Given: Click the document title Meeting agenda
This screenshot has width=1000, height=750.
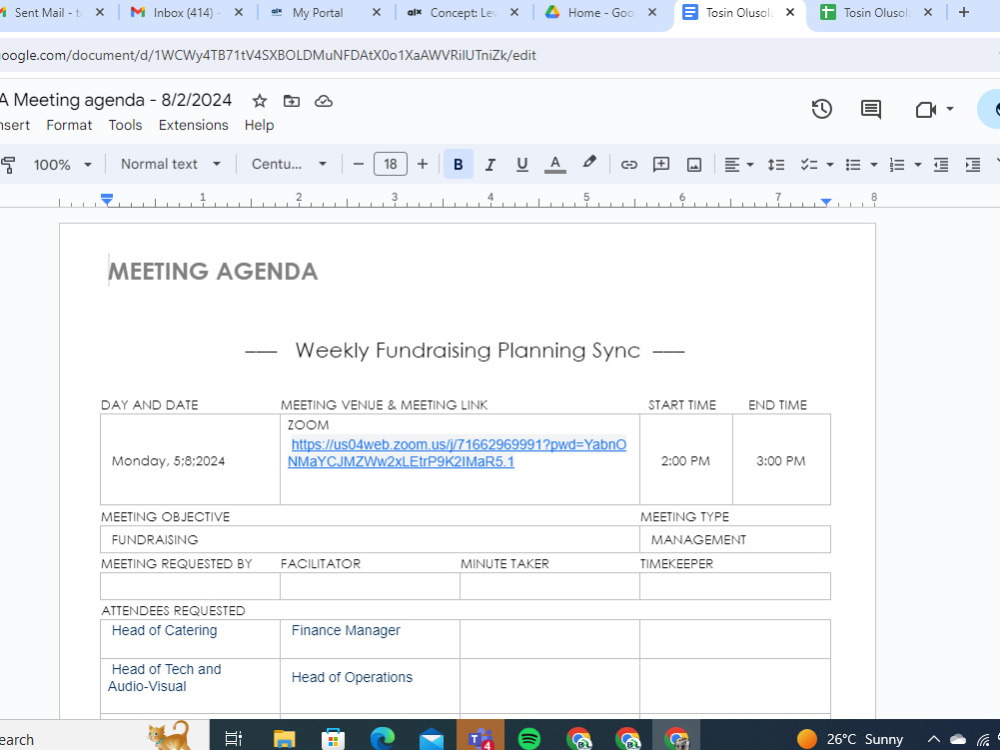Looking at the screenshot, I should pyautogui.click(x=115, y=100).
